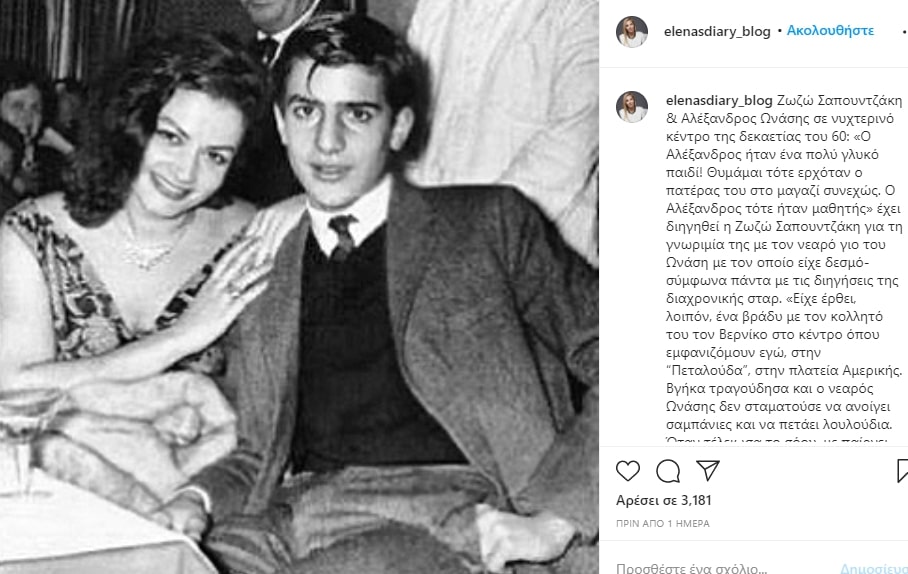Open the ΠΡΙΝ ΑΠΟ 1 ΗΜΕΡΑ timestamp

[662, 523]
